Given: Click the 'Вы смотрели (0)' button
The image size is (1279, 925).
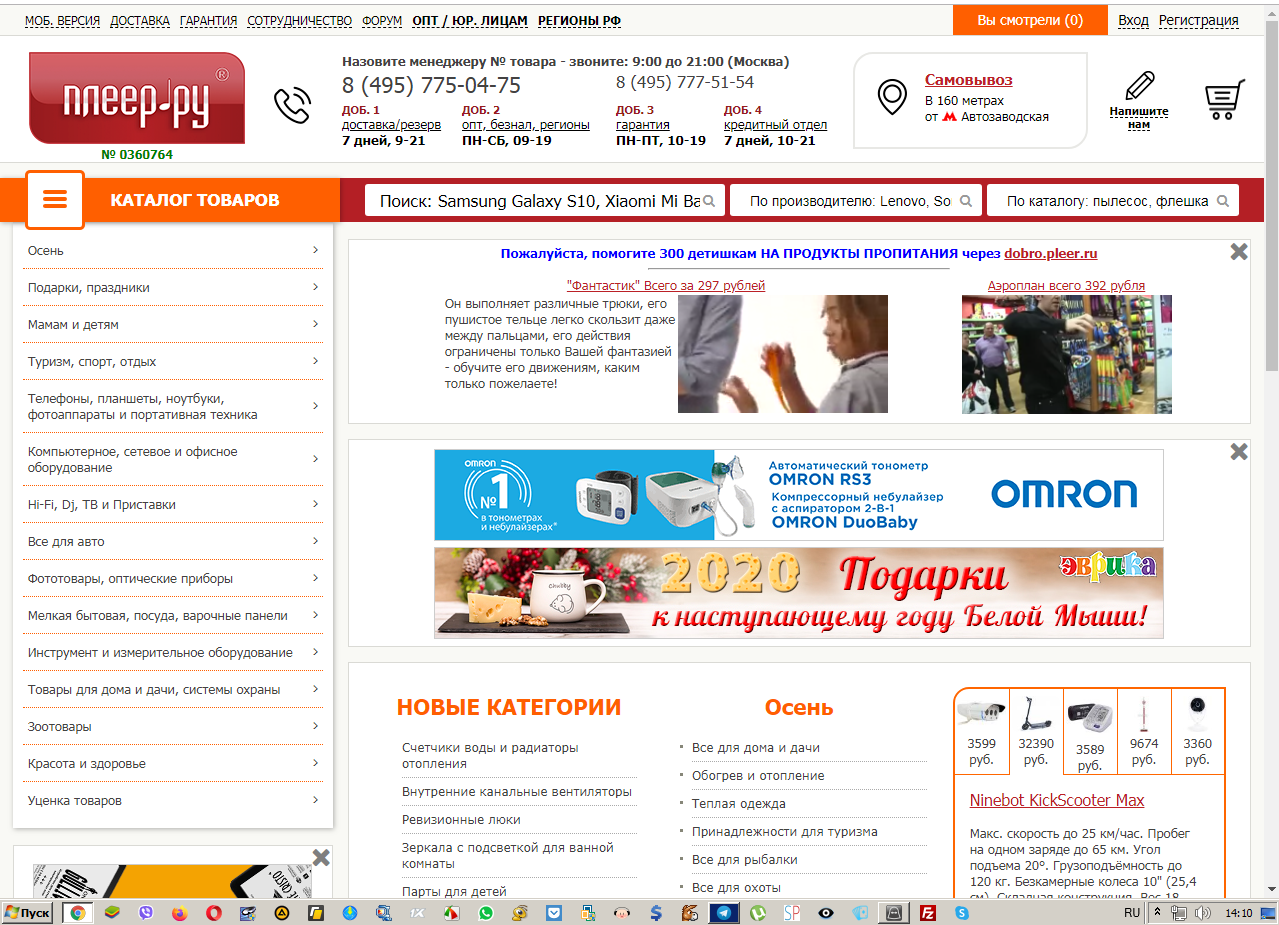Looking at the screenshot, I should [1030, 20].
